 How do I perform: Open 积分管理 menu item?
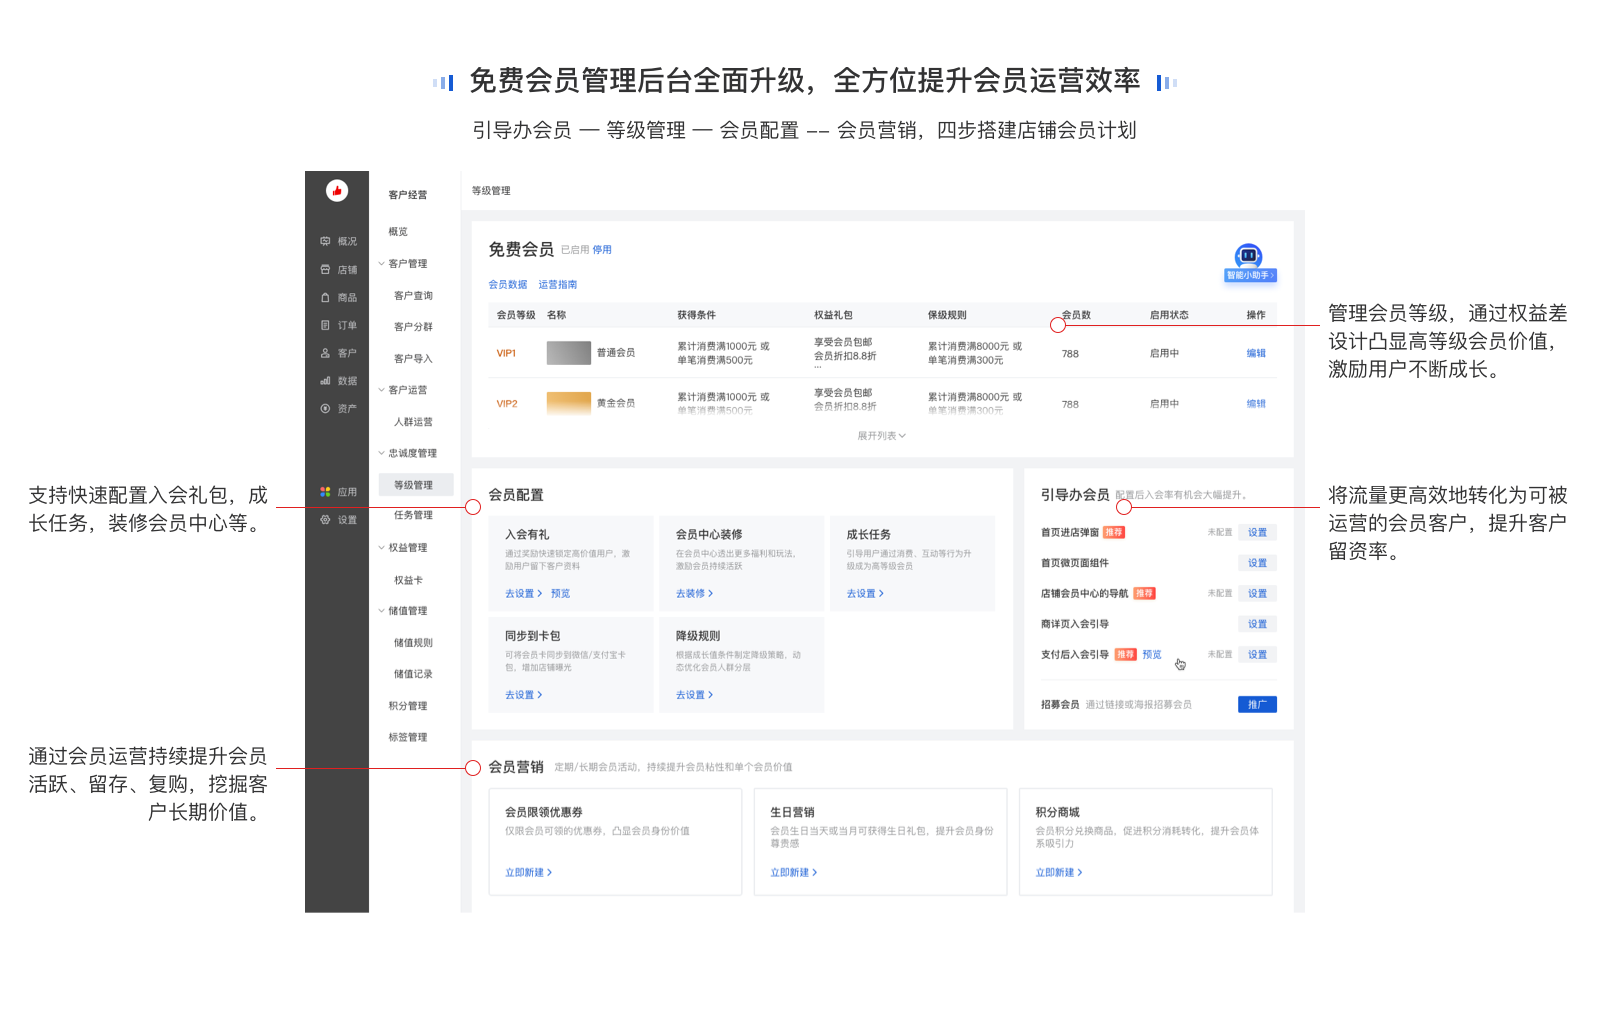[x=408, y=706]
